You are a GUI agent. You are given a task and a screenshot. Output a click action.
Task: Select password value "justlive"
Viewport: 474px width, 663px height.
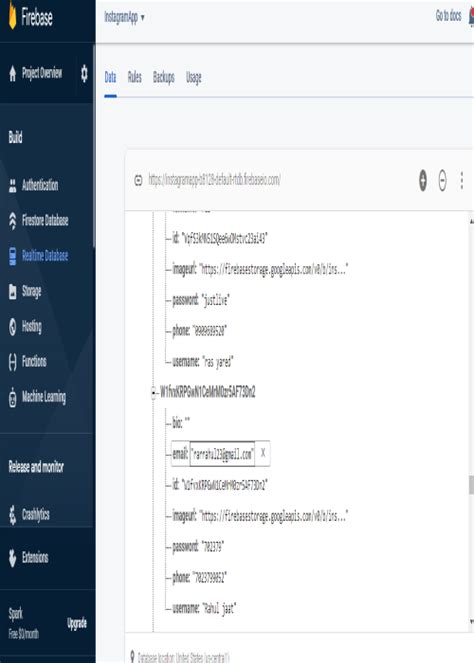pos(216,301)
